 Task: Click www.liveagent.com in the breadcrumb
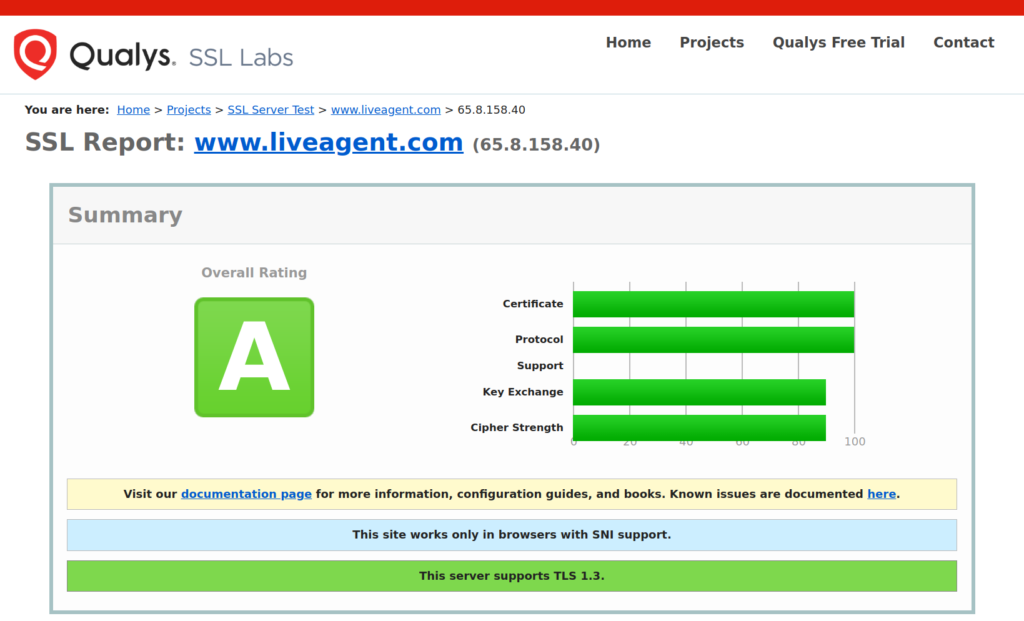386,110
